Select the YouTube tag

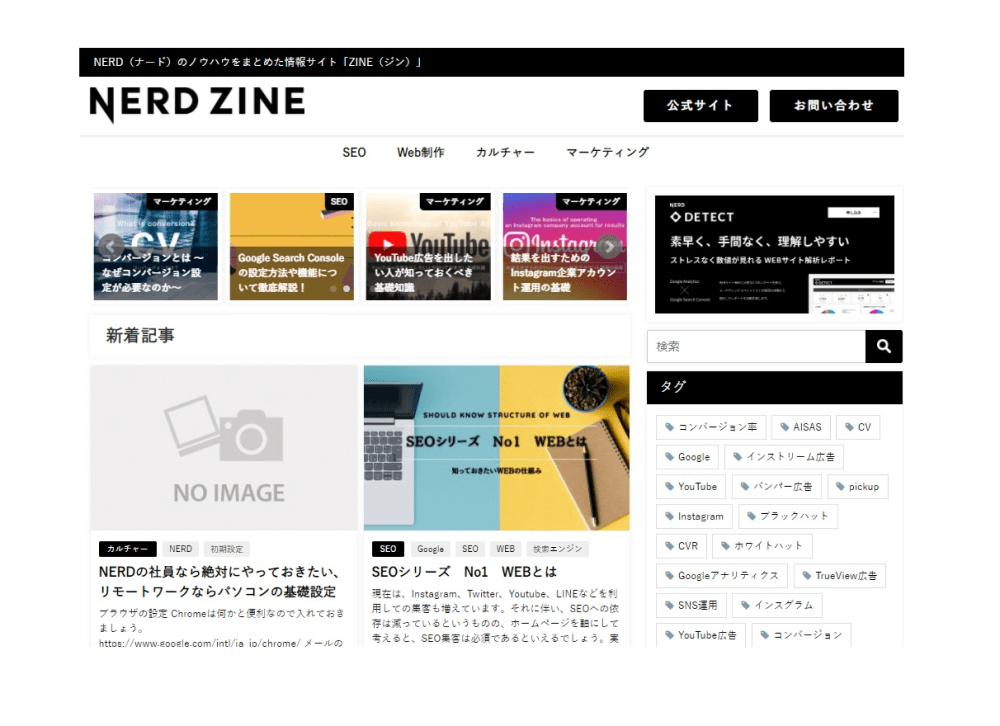(x=690, y=487)
